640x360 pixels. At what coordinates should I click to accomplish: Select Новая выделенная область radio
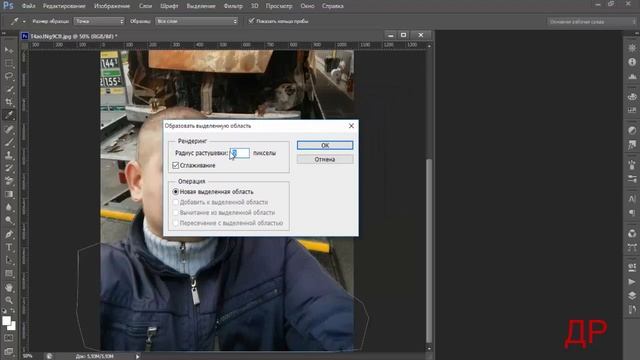(176, 191)
